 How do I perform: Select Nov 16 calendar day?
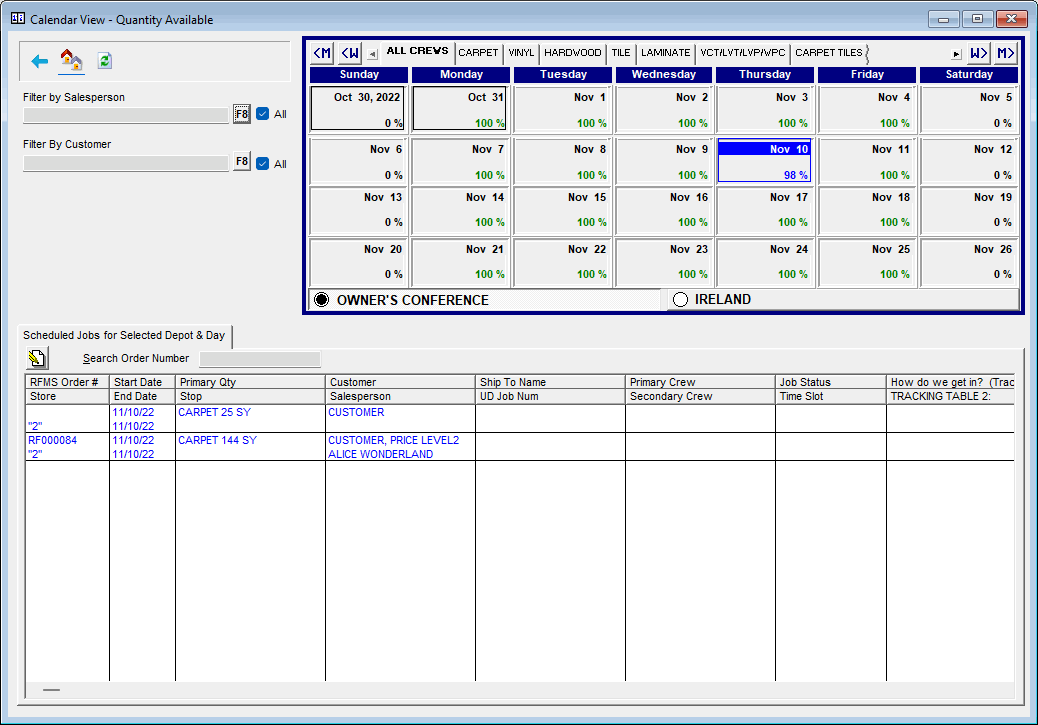663,211
